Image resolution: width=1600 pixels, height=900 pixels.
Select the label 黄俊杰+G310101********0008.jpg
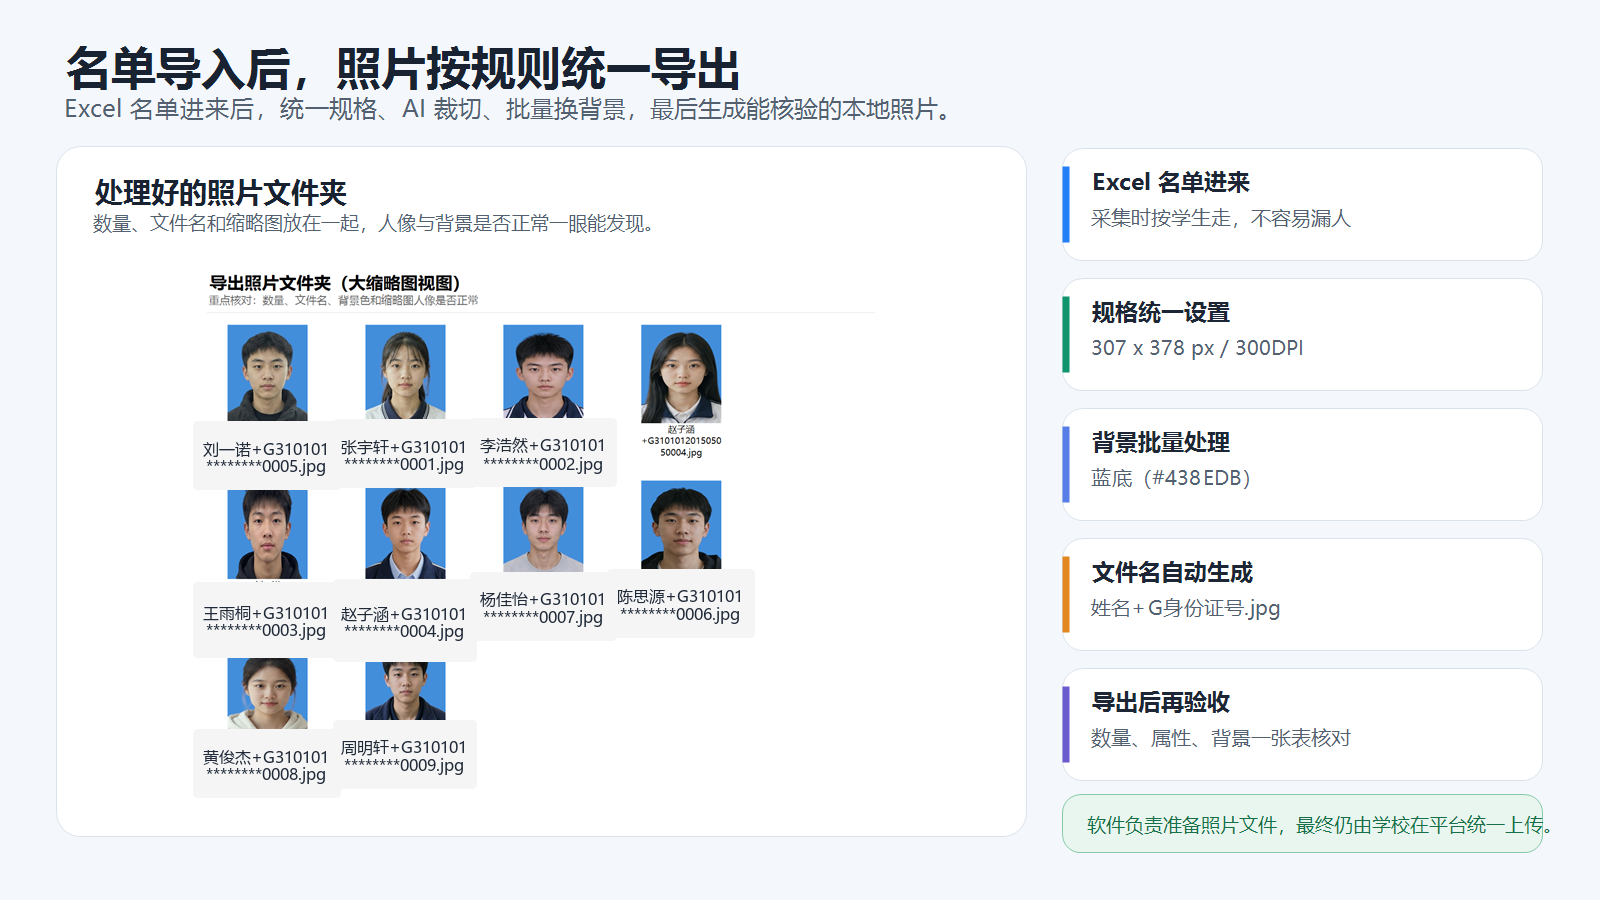click(266, 766)
